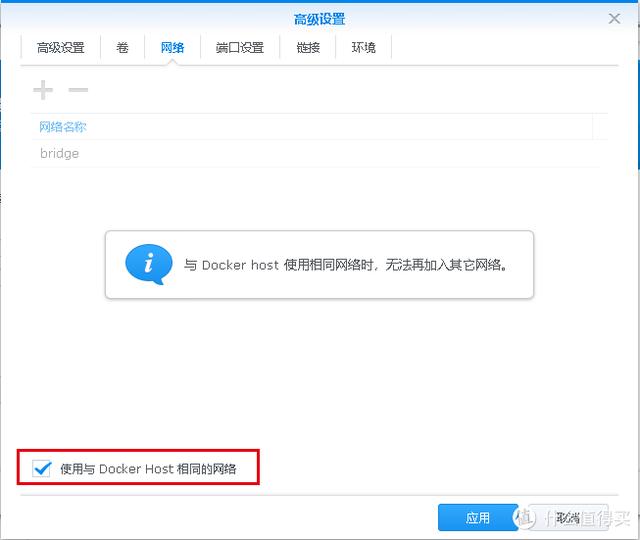Screen dimensions: 640x540
Task: Select the 网络 tab
Action: click(172, 48)
